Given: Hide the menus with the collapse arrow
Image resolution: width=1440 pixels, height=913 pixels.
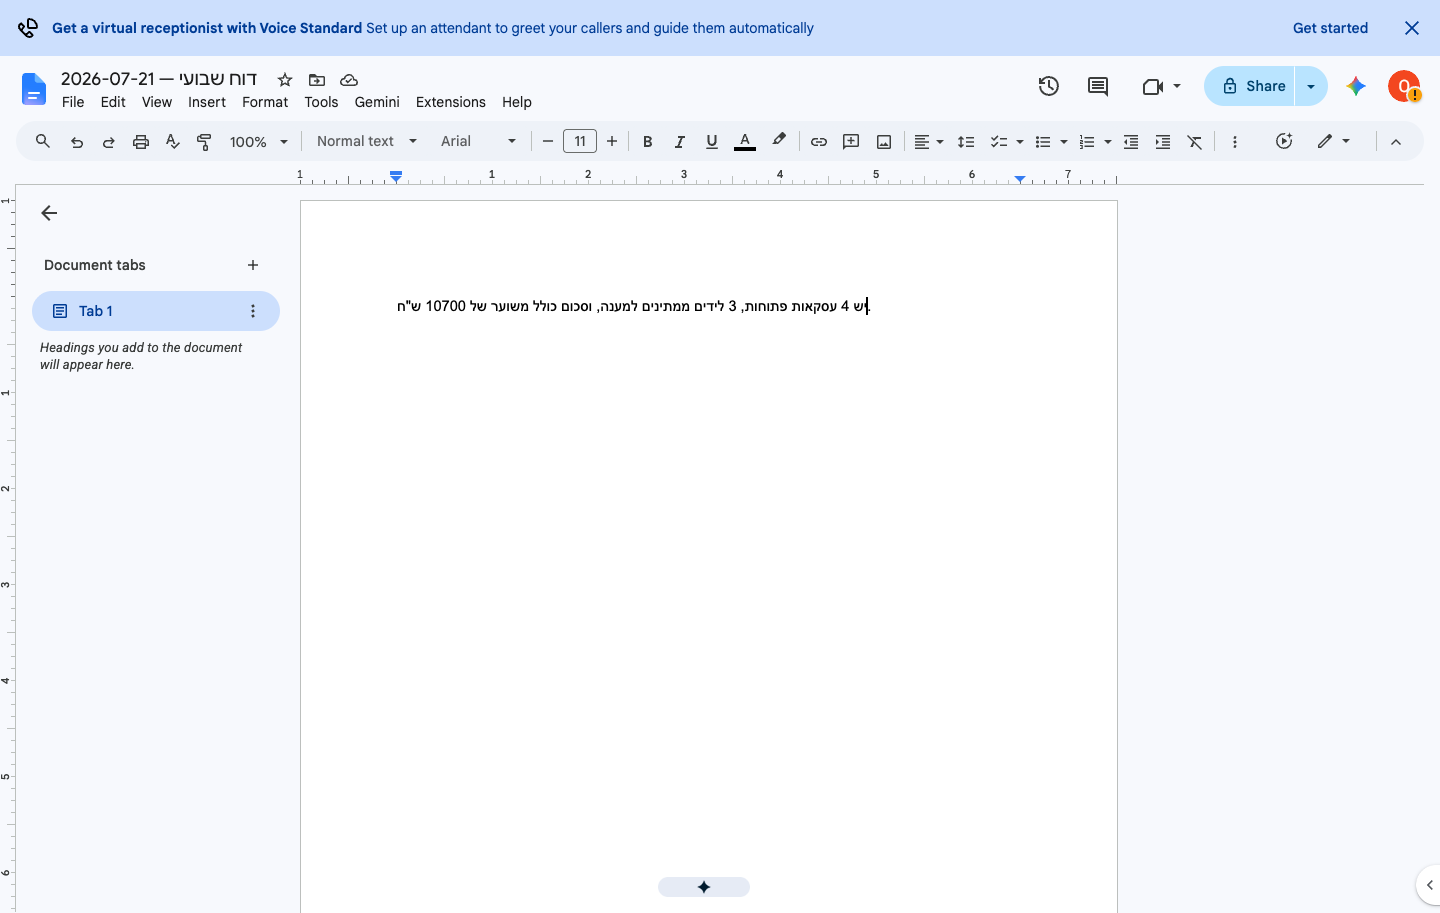Looking at the screenshot, I should click(1396, 142).
